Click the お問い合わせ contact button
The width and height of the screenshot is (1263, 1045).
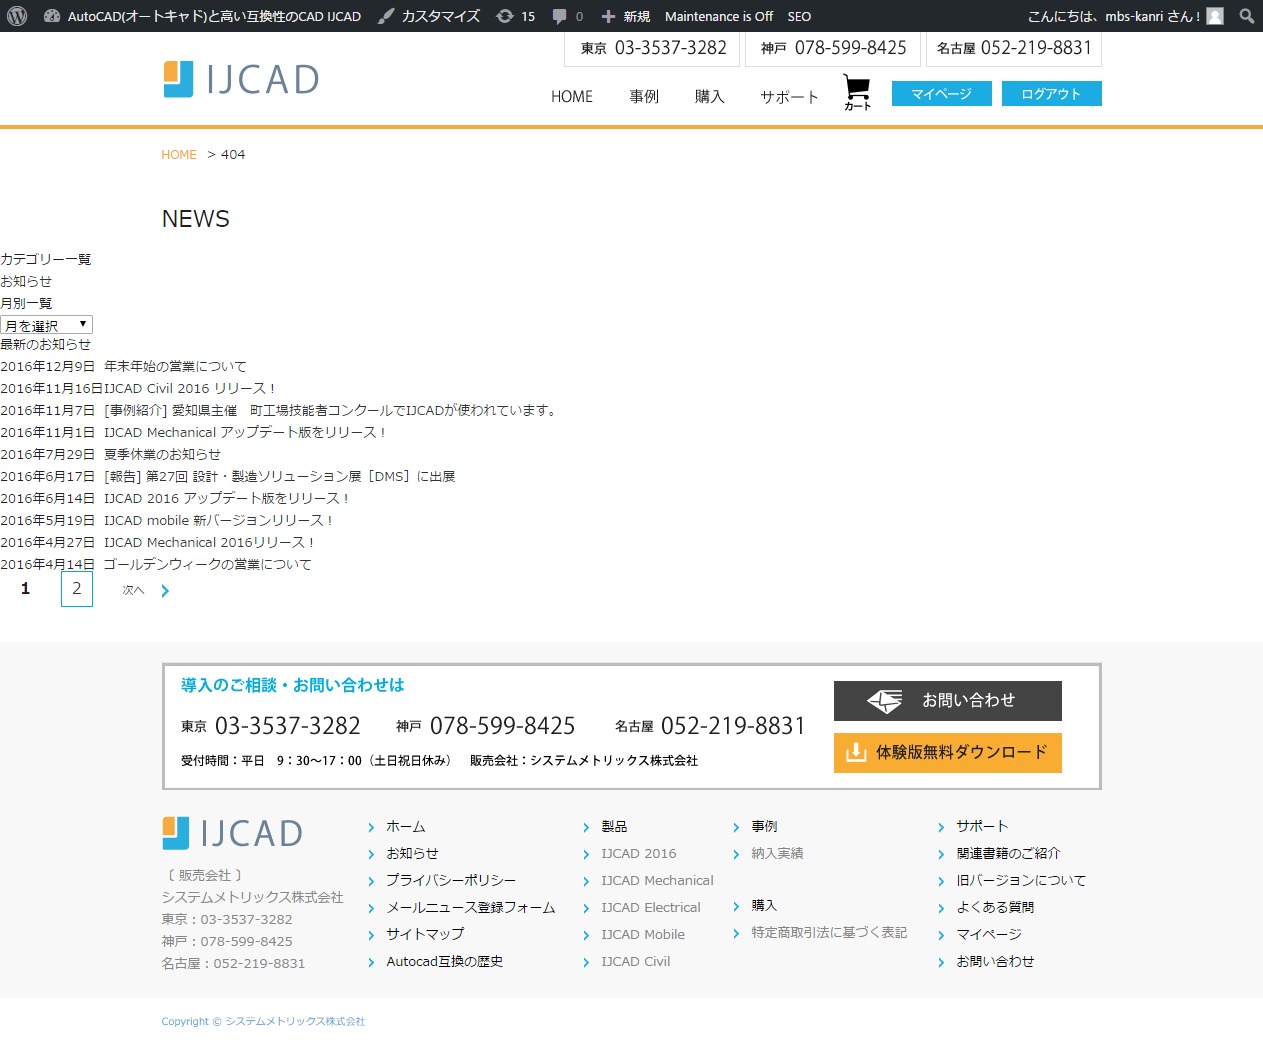948,701
